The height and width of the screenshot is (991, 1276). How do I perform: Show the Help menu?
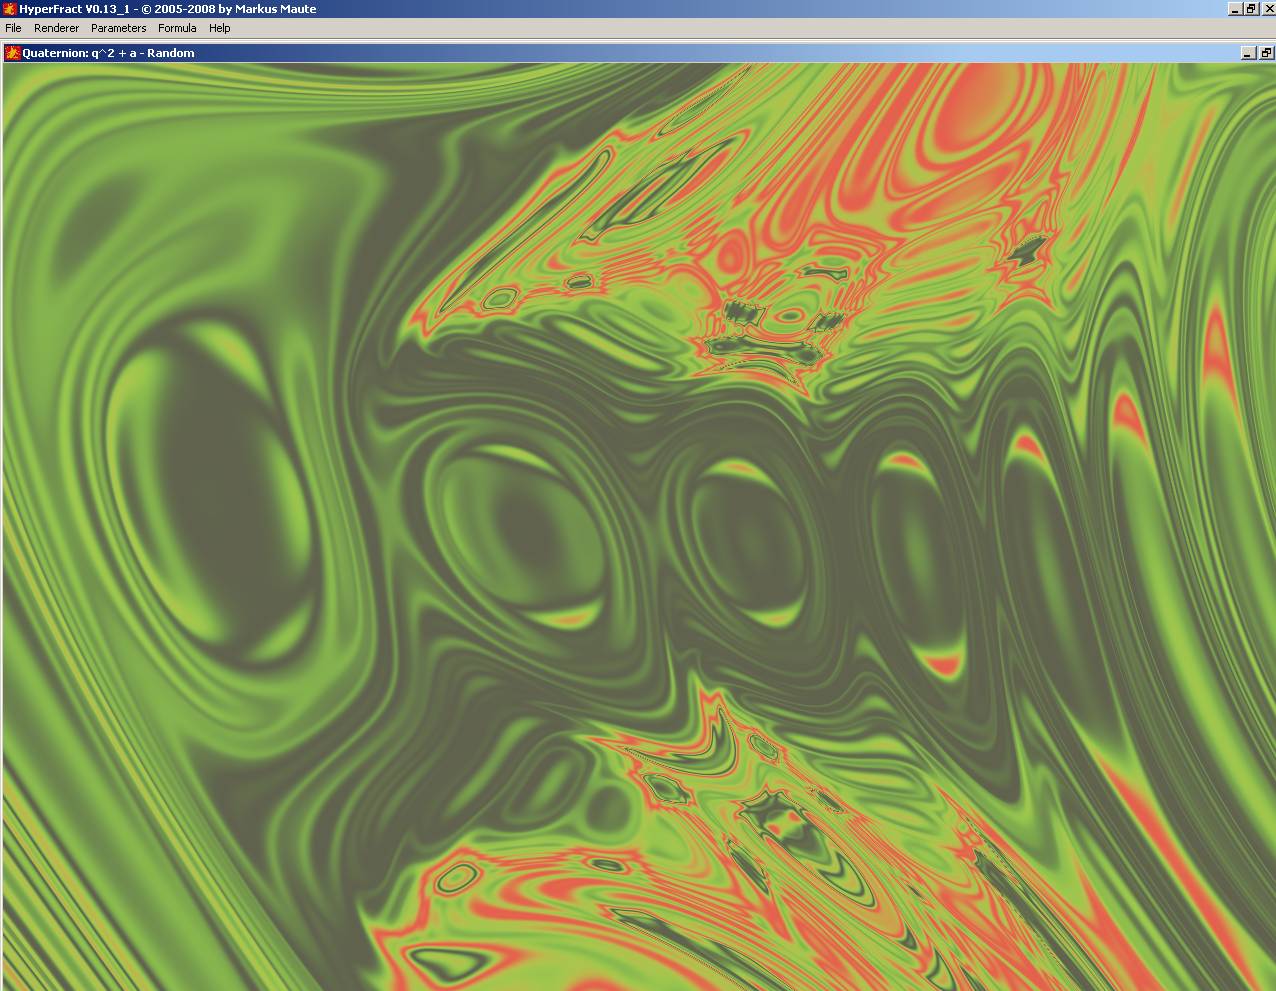[219, 28]
